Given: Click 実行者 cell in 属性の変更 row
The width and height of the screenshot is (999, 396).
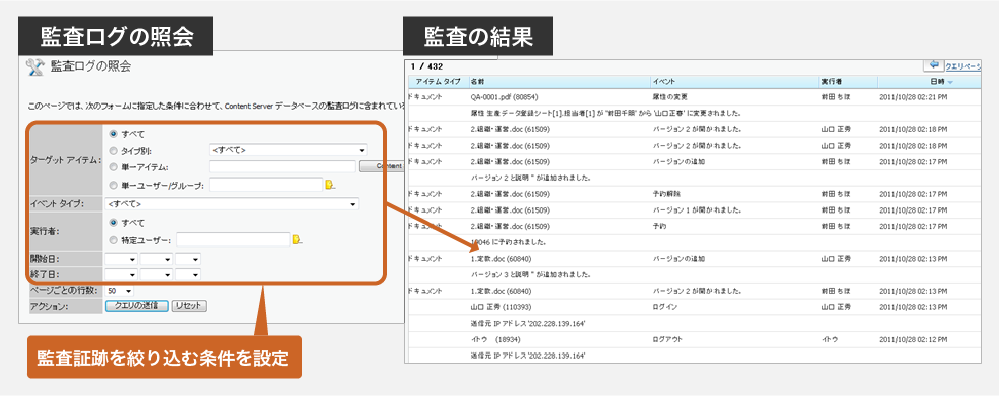Looking at the screenshot, I should [x=835, y=97].
